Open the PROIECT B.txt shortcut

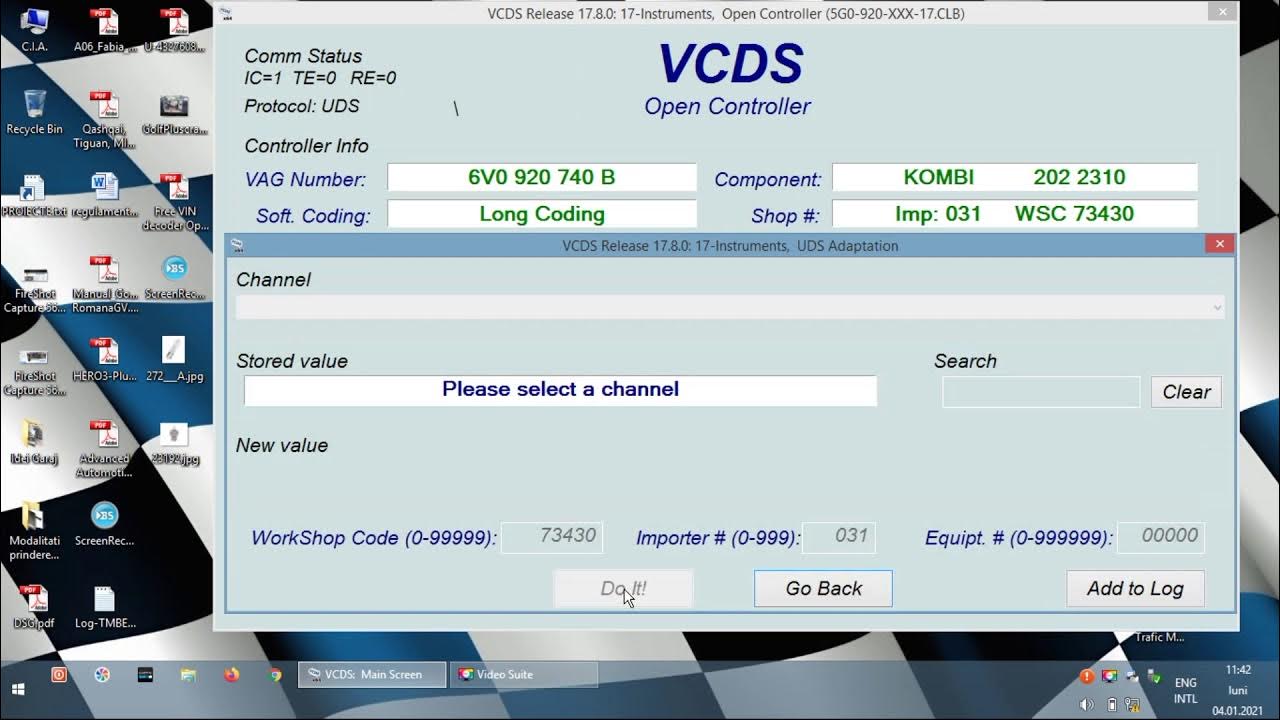[34, 194]
